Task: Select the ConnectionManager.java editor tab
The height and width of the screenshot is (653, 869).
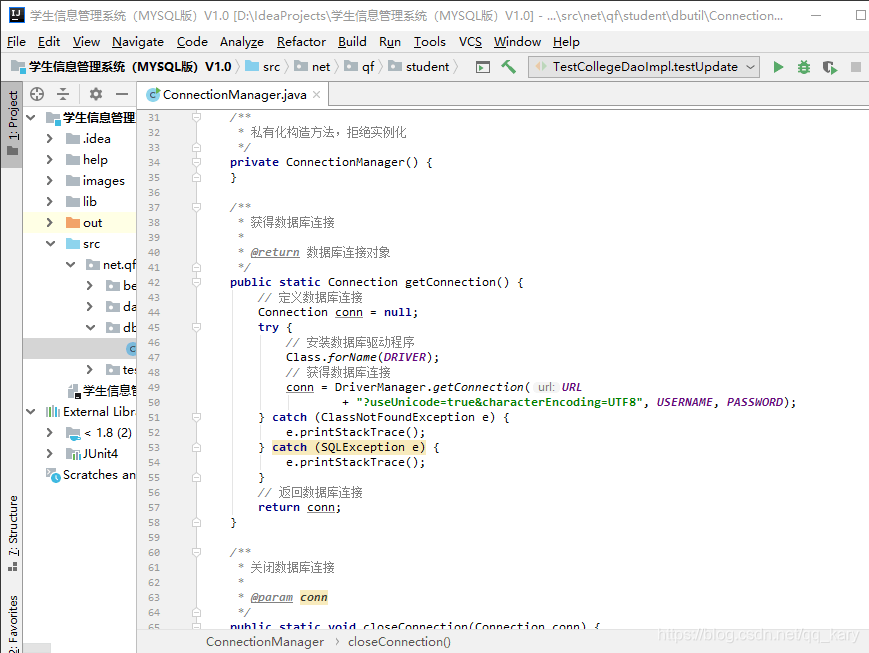Action: pyautogui.click(x=233, y=95)
